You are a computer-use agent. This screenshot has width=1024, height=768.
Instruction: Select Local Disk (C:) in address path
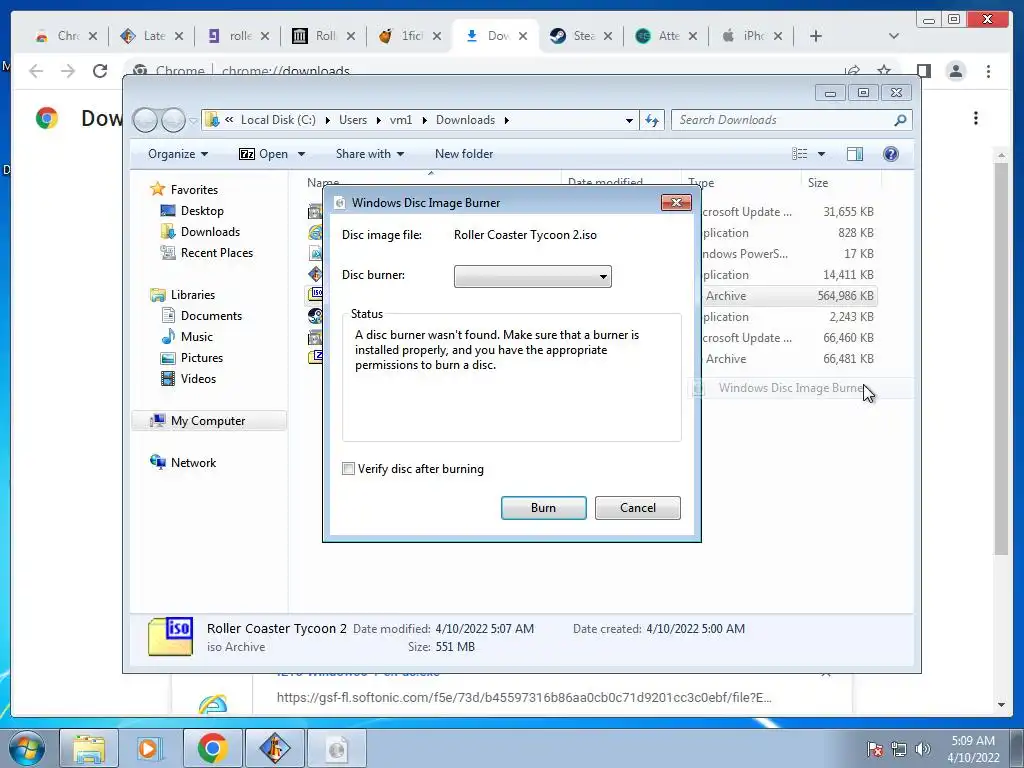pos(278,120)
